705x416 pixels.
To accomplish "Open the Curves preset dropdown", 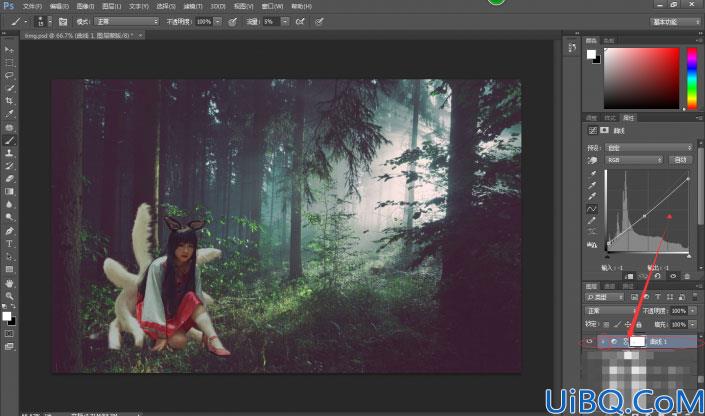I will (x=649, y=148).
